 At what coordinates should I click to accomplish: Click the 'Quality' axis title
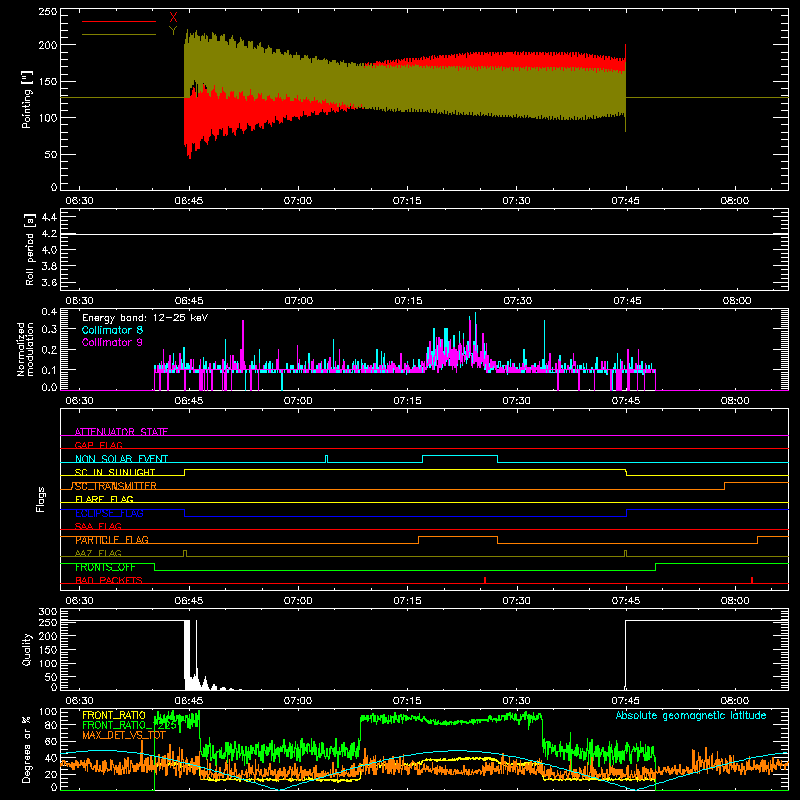click(x=26, y=649)
